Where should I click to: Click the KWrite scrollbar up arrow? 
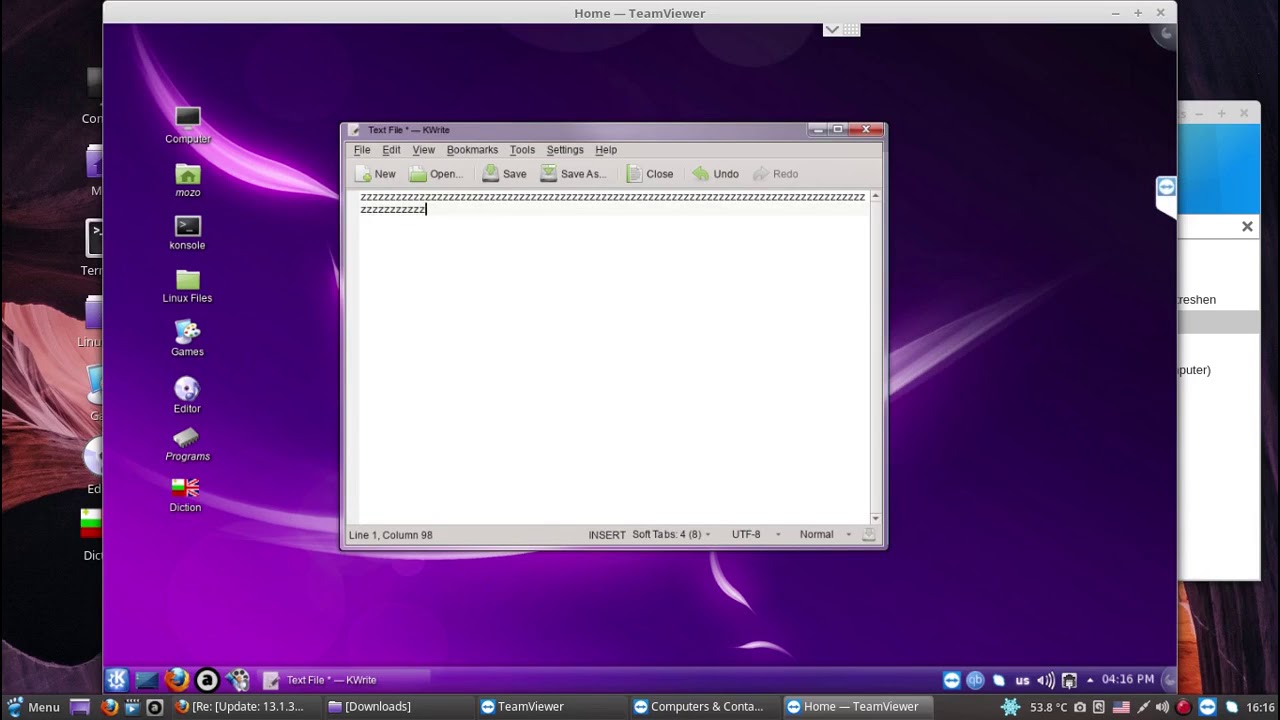(875, 196)
